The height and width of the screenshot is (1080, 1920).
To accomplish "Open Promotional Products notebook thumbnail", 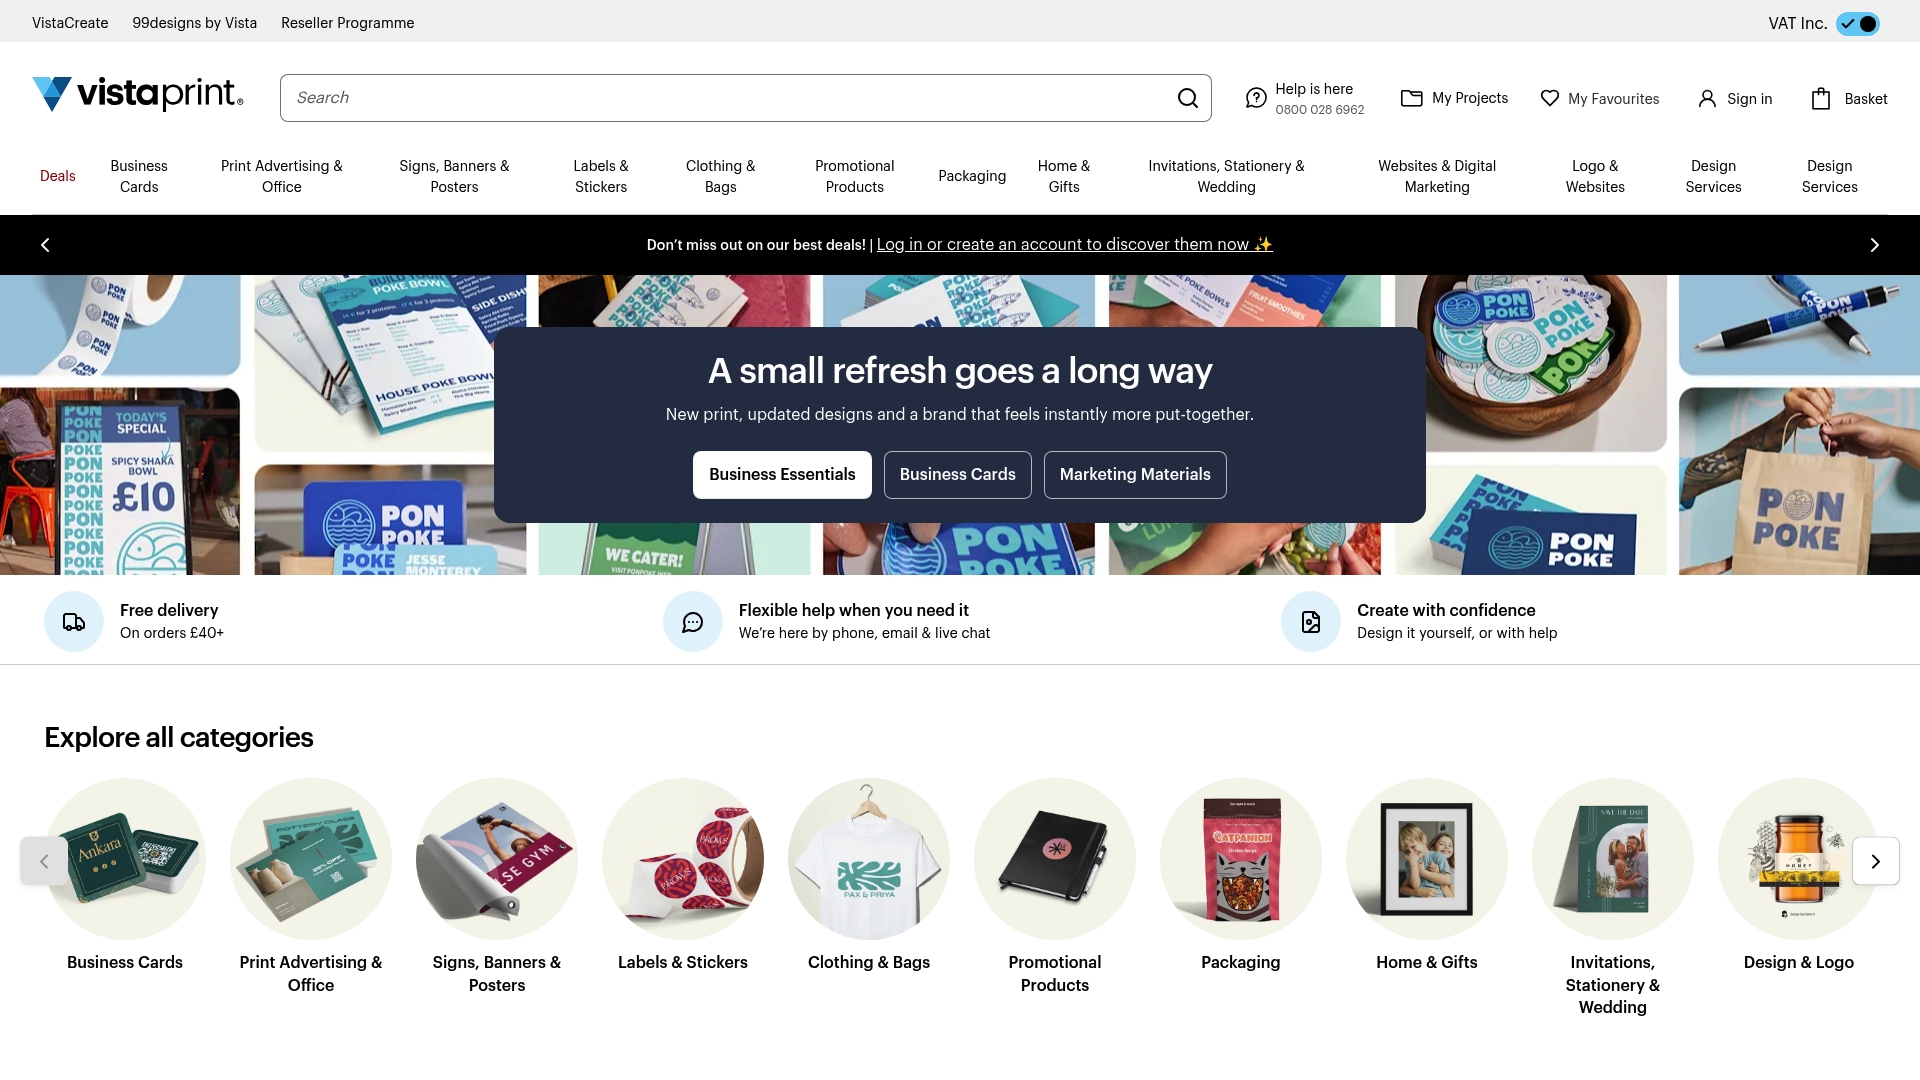I will tap(1055, 859).
